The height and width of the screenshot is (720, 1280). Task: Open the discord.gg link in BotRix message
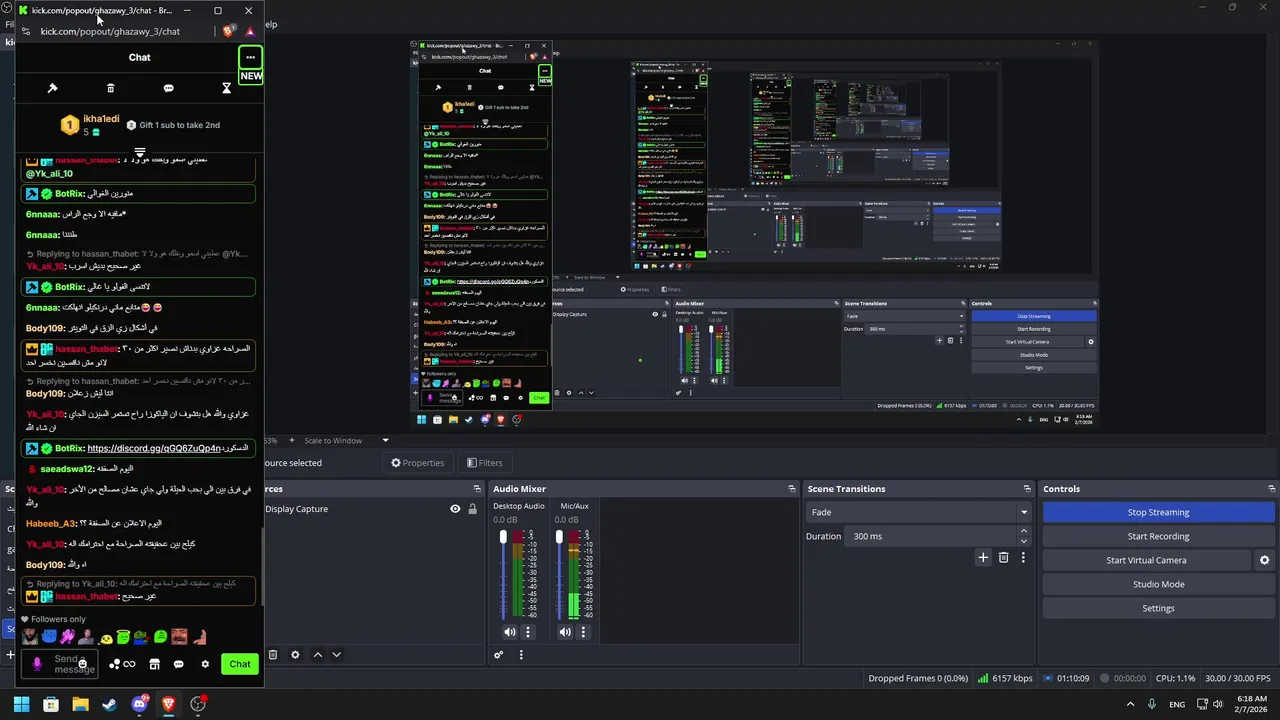click(154, 449)
